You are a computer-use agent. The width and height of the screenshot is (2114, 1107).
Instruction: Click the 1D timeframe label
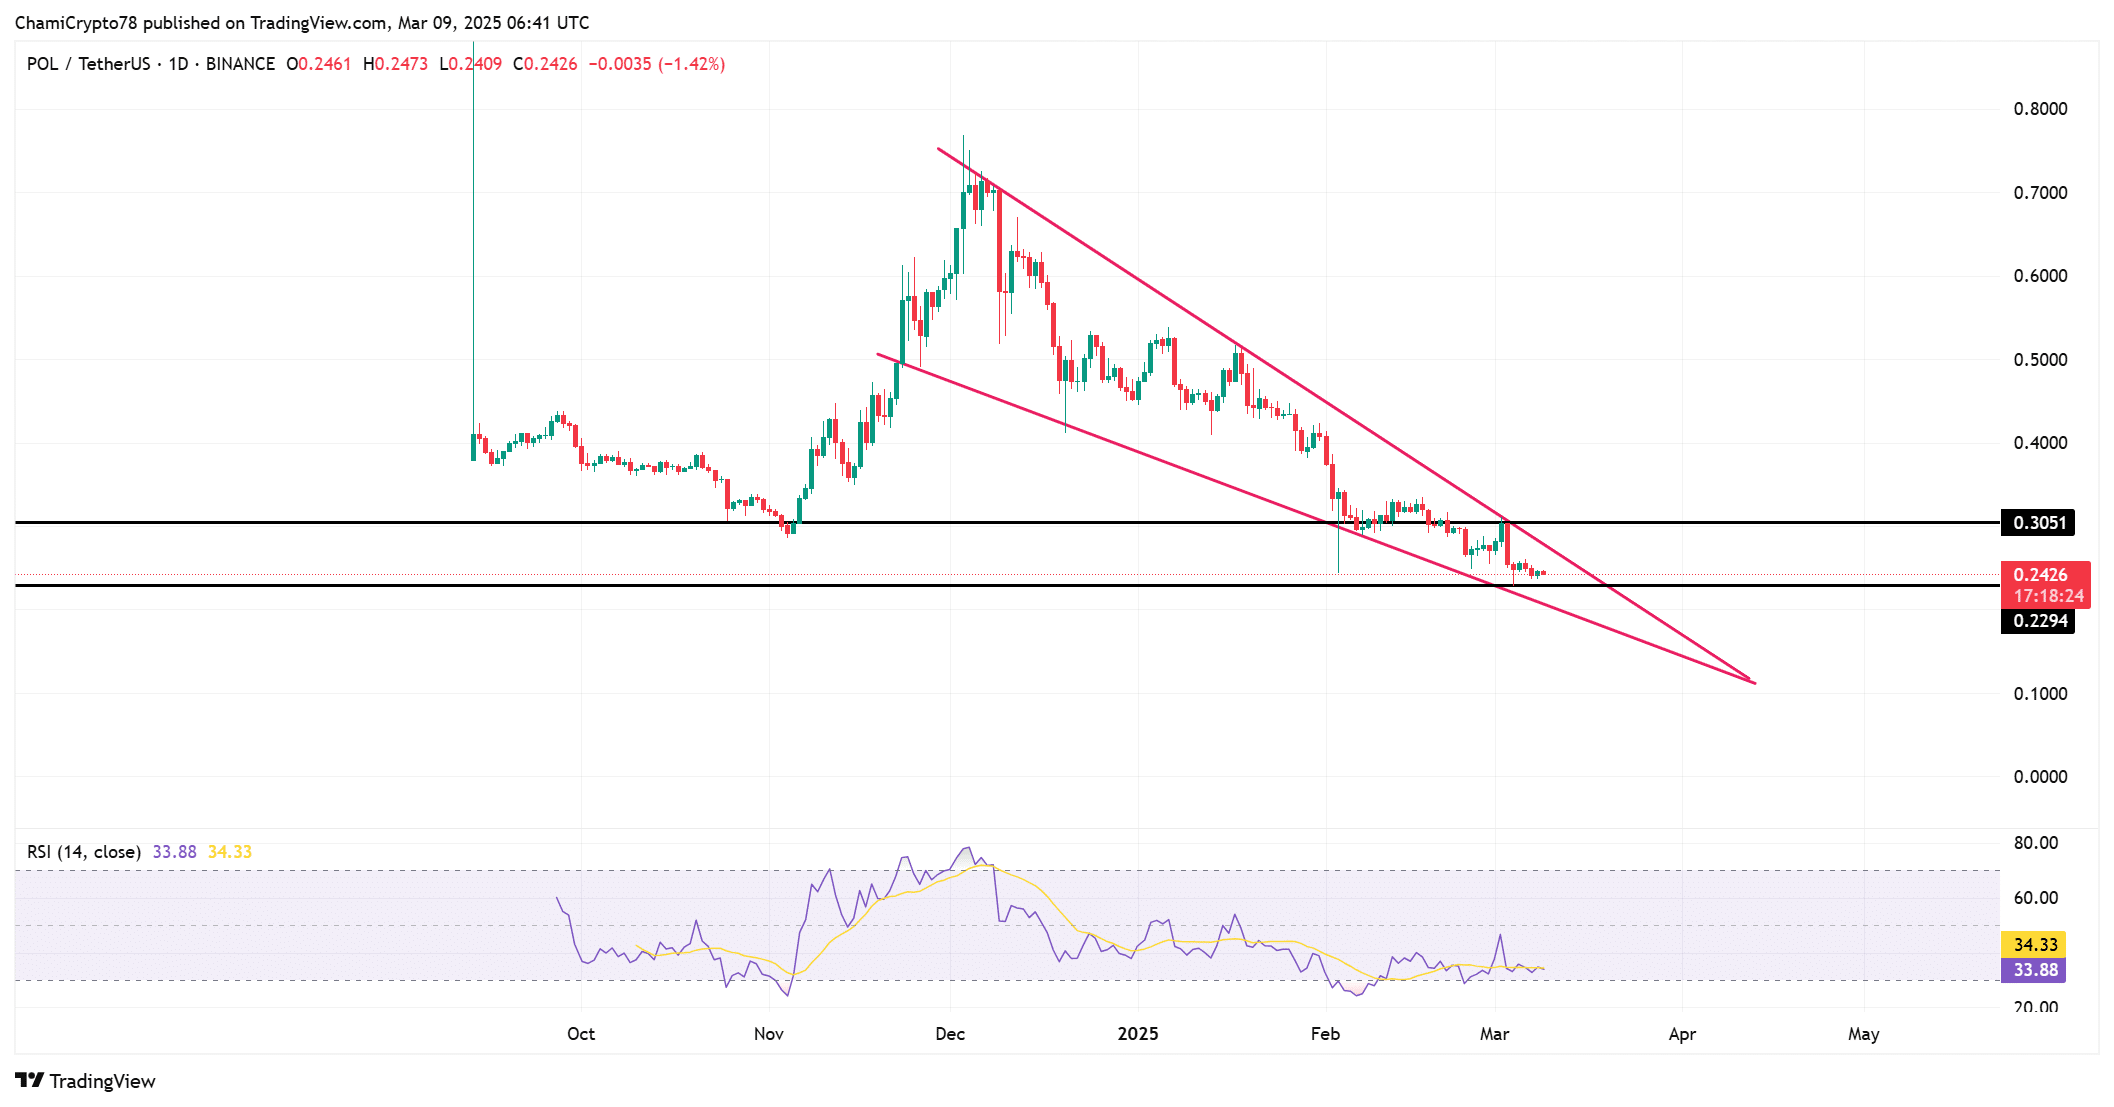[178, 64]
